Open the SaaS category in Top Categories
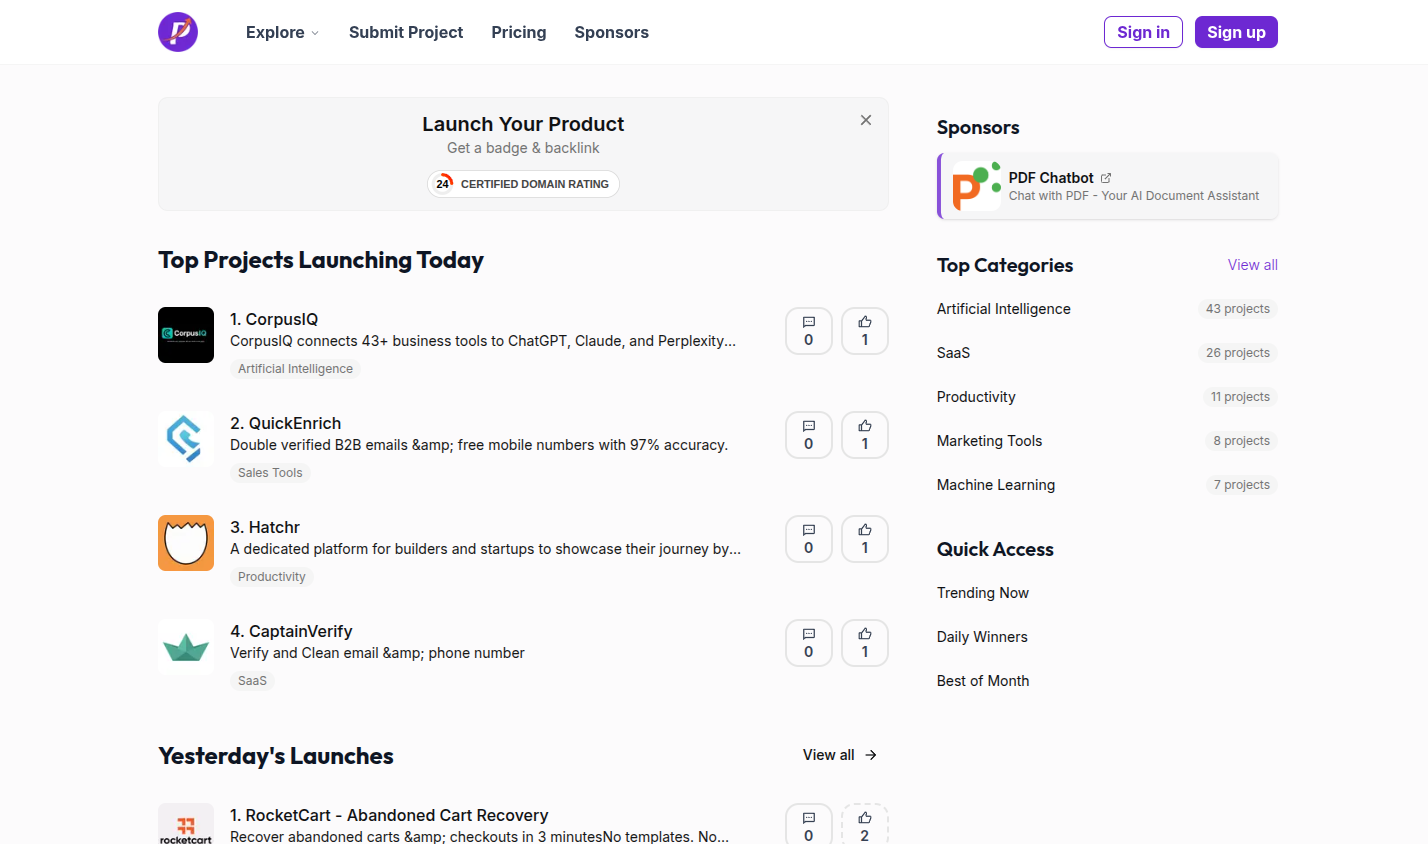Image resolution: width=1428 pixels, height=844 pixels. click(954, 353)
